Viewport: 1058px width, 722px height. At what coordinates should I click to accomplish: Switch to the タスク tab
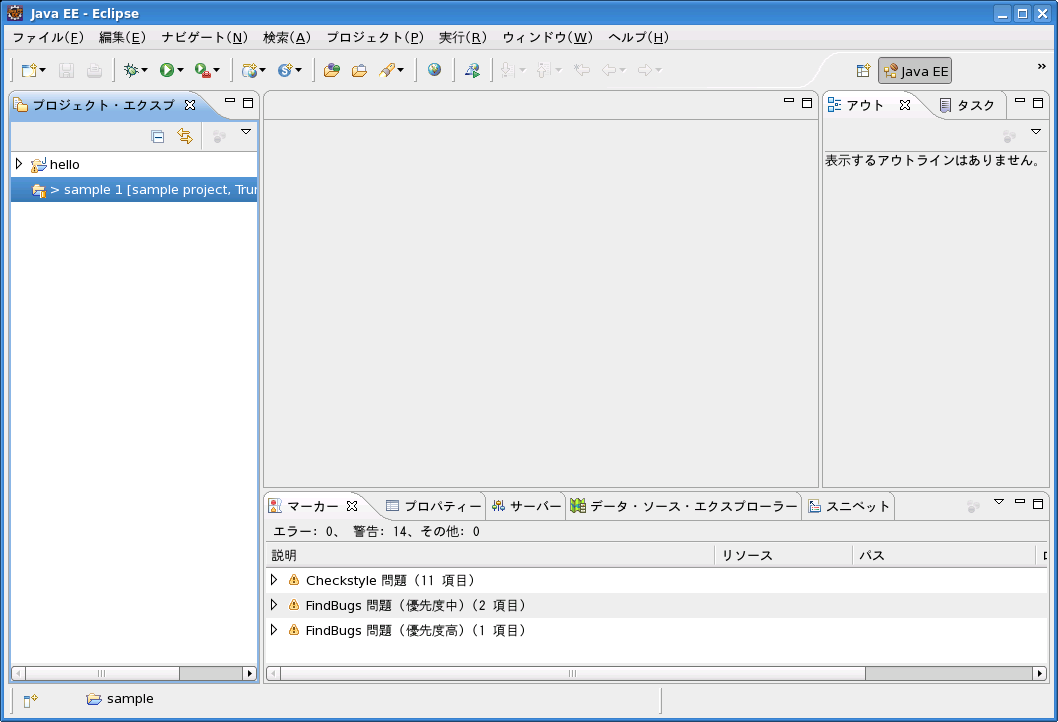pos(967,105)
